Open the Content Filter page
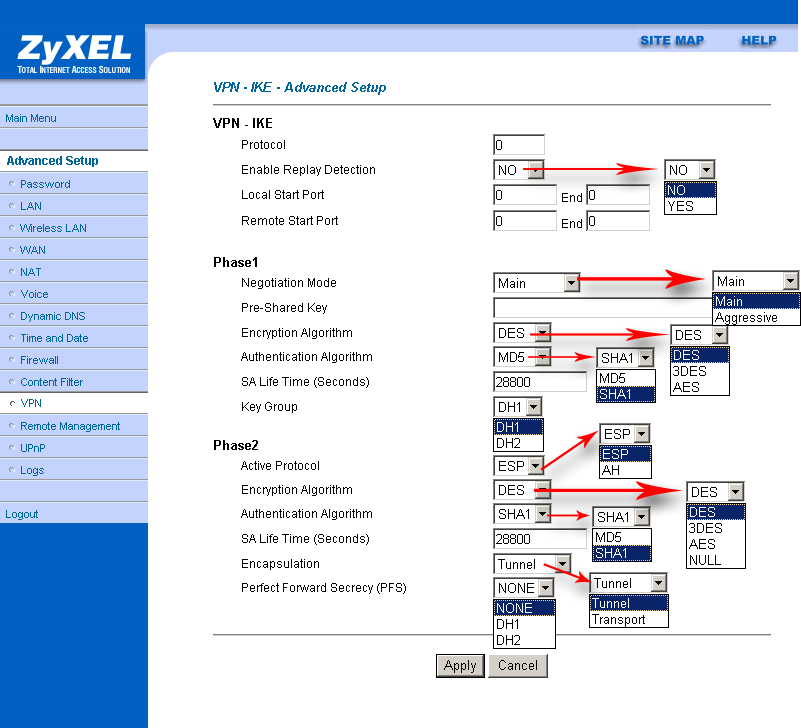Image resolution: width=801 pixels, height=728 pixels. pos(52,382)
